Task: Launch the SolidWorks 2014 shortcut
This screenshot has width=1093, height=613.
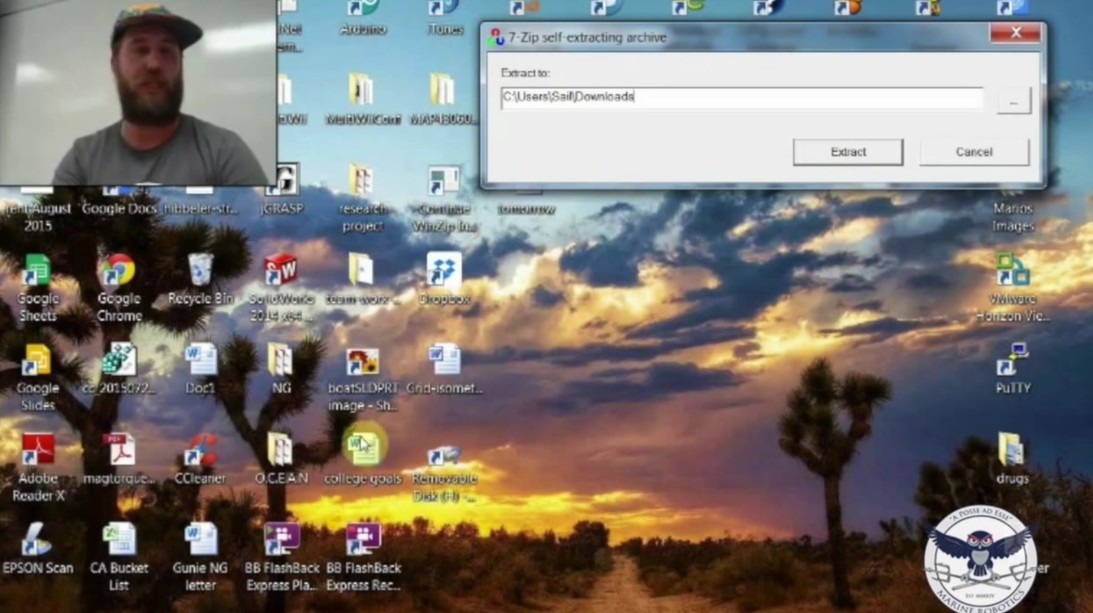Action: [x=280, y=272]
